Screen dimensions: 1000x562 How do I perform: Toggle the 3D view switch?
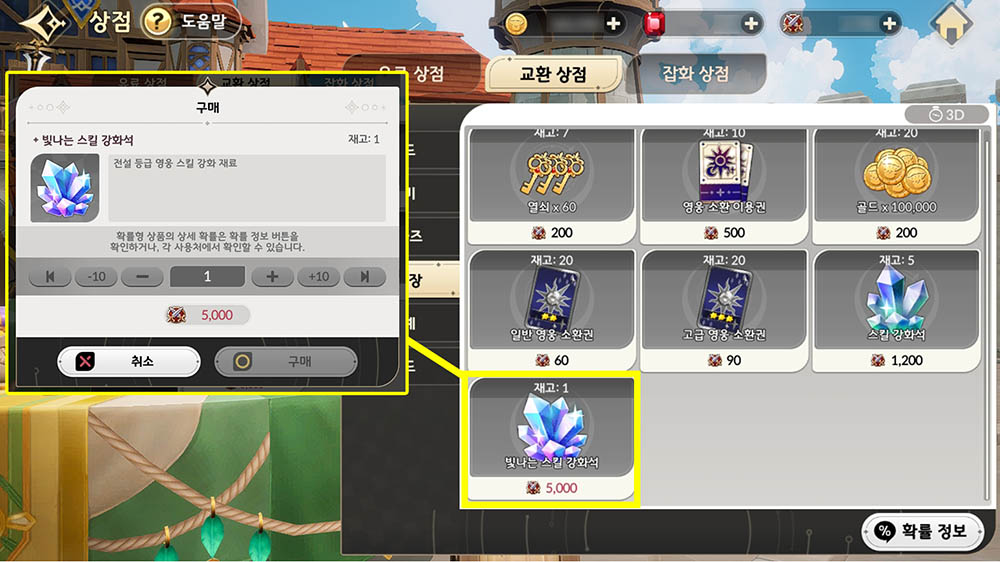946,114
